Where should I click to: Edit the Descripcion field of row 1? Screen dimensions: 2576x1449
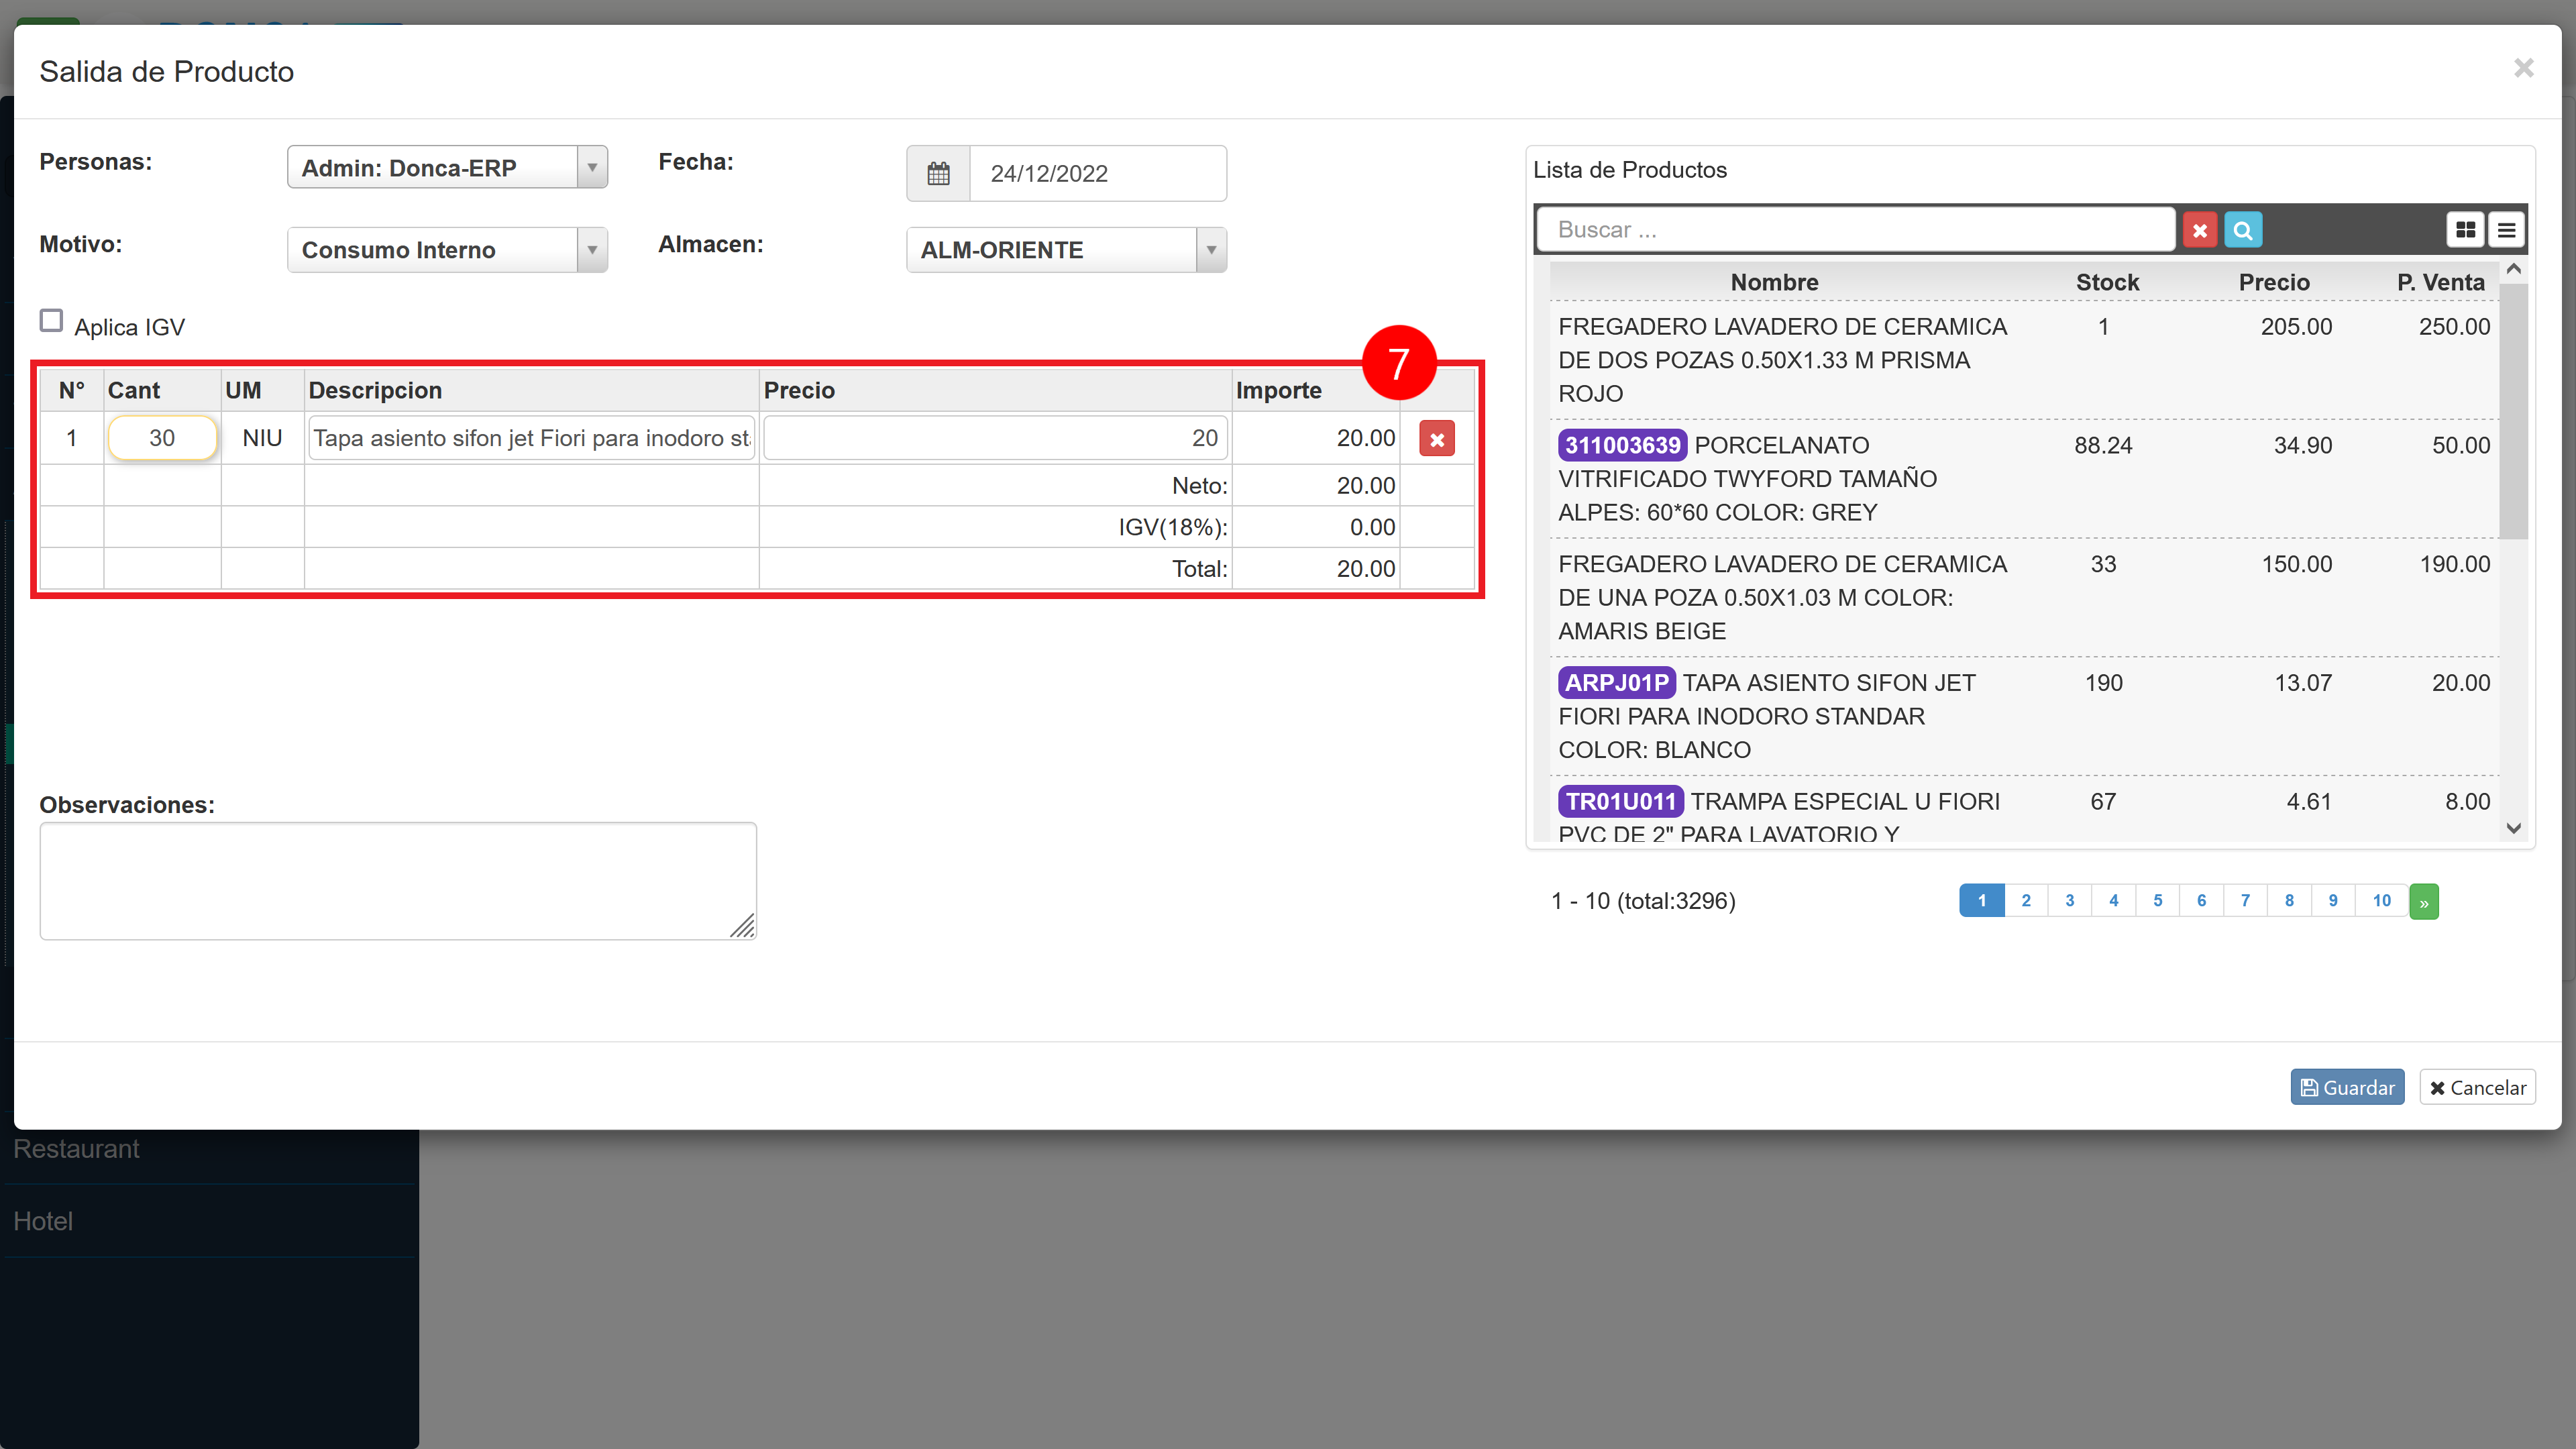click(x=531, y=438)
